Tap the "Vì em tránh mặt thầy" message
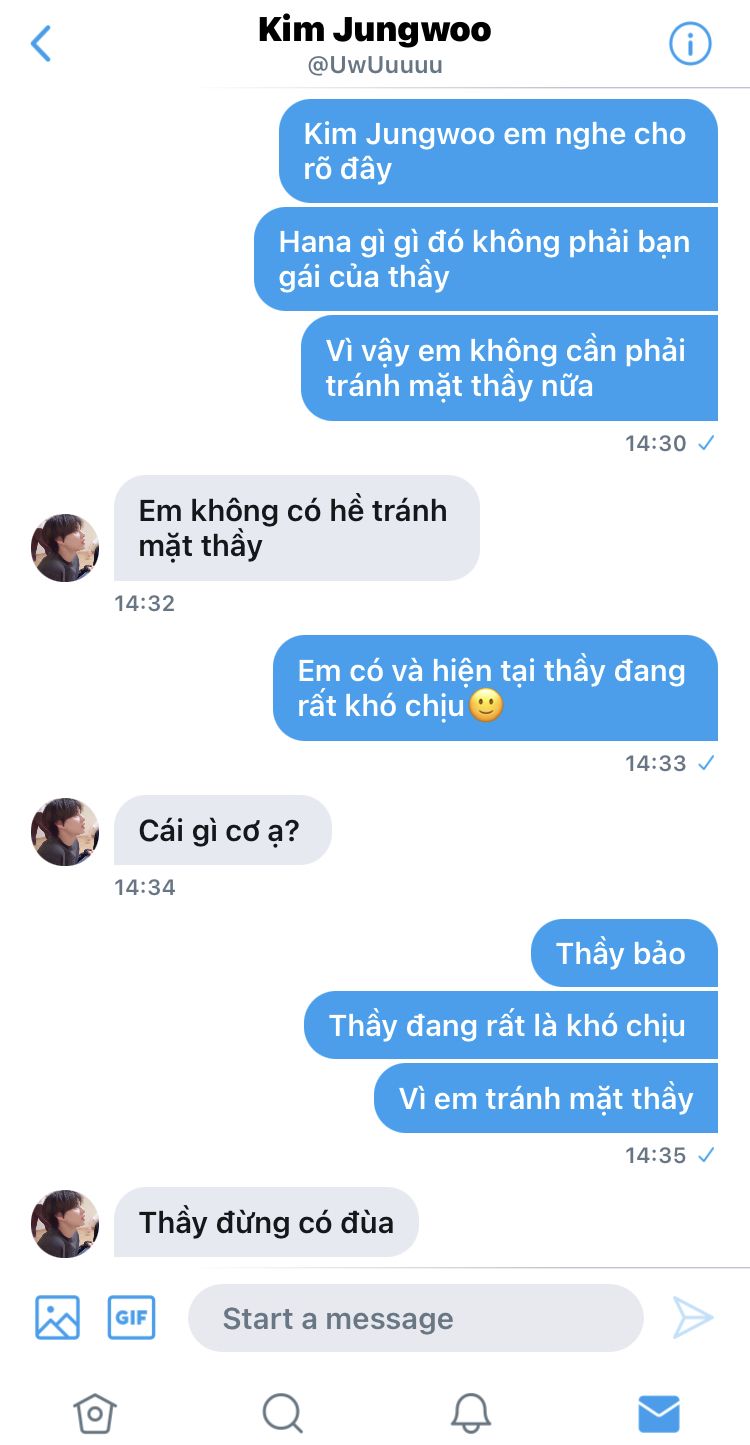 [x=546, y=1098]
